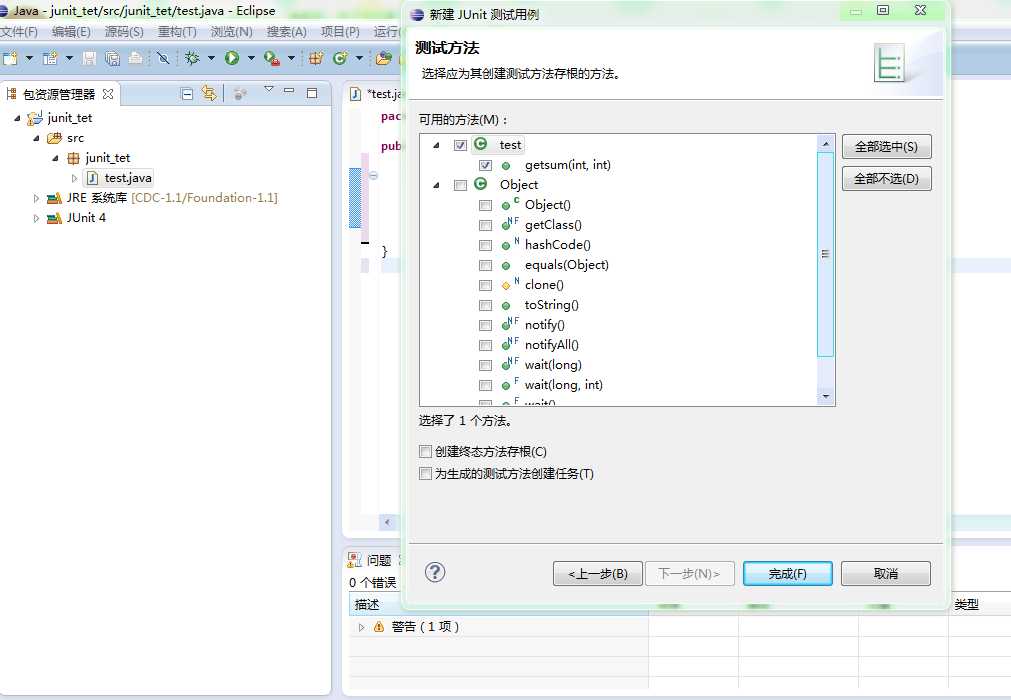Click the Run with External Tools icon
1011x700 pixels.
tap(271, 59)
